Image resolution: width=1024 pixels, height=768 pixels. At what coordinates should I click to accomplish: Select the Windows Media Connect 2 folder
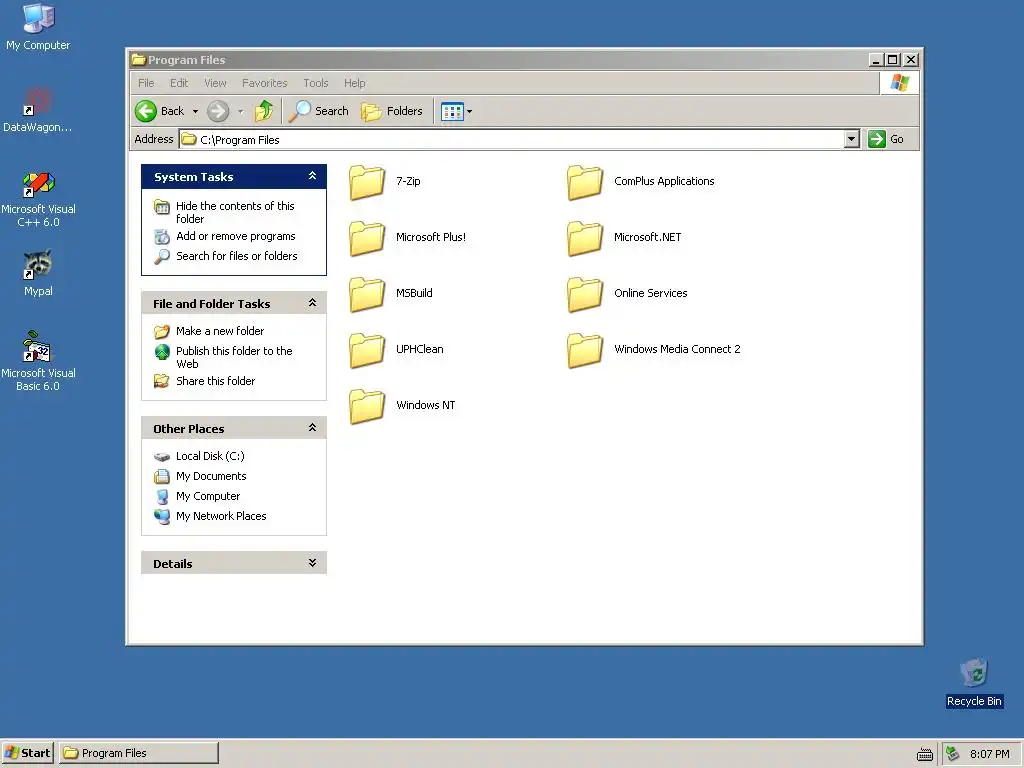click(585, 350)
